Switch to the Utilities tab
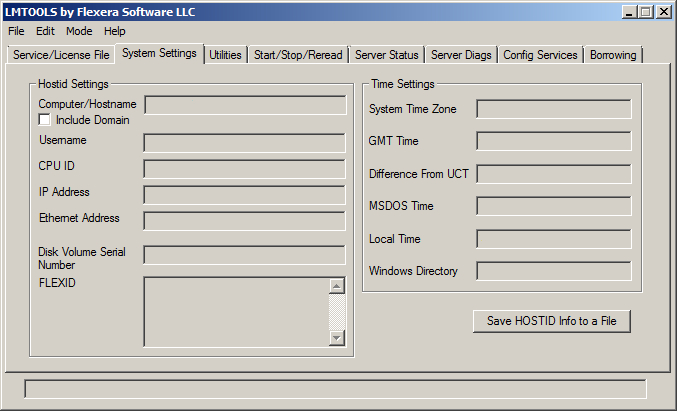 [x=225, y=55]
